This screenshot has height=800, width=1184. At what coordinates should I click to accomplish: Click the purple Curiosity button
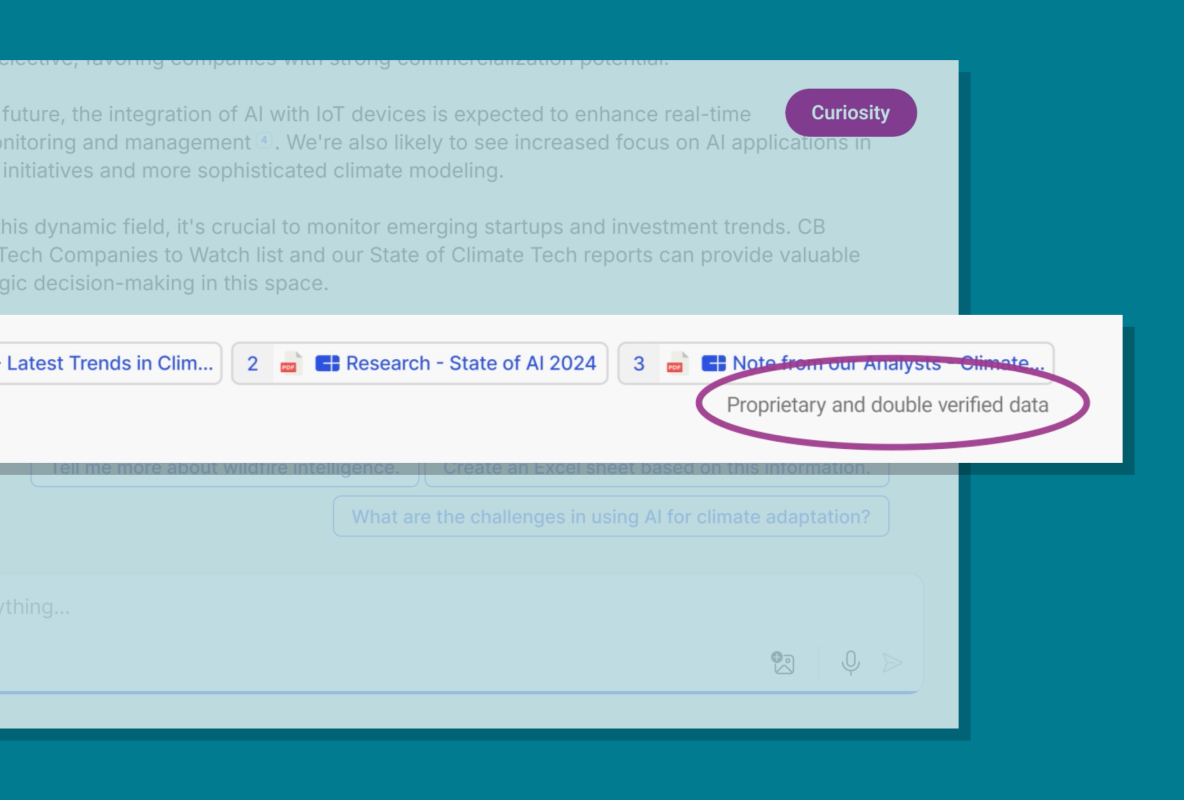coord(850,113)
